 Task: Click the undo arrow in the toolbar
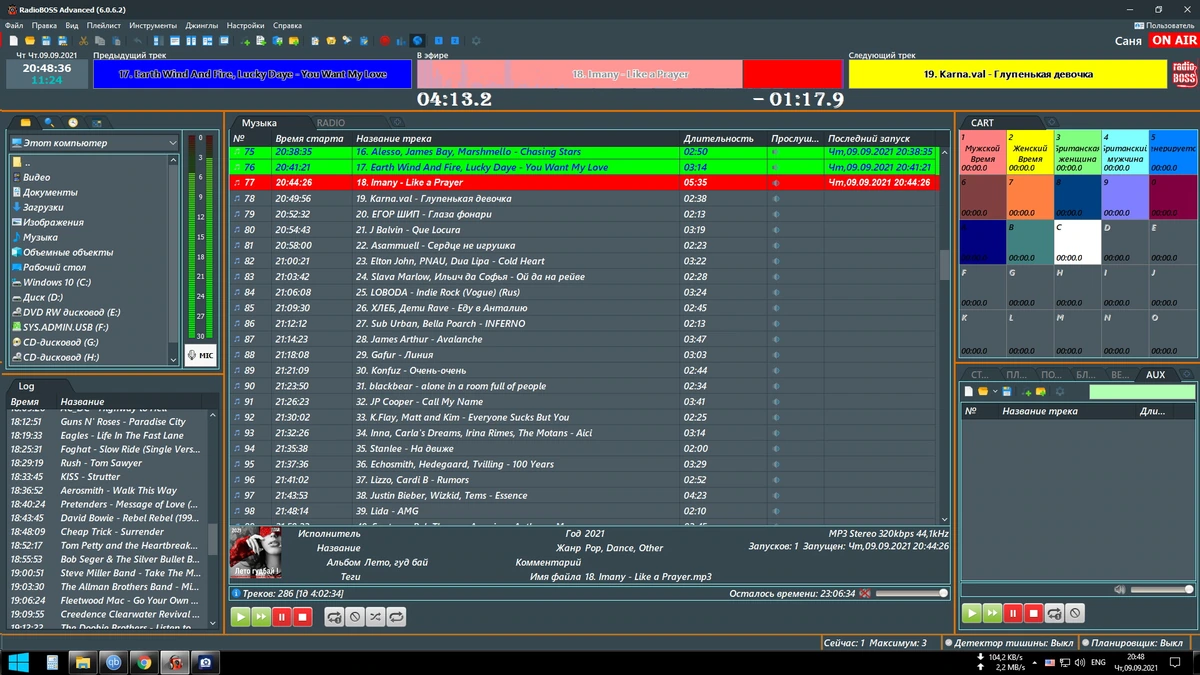(137, 41)
